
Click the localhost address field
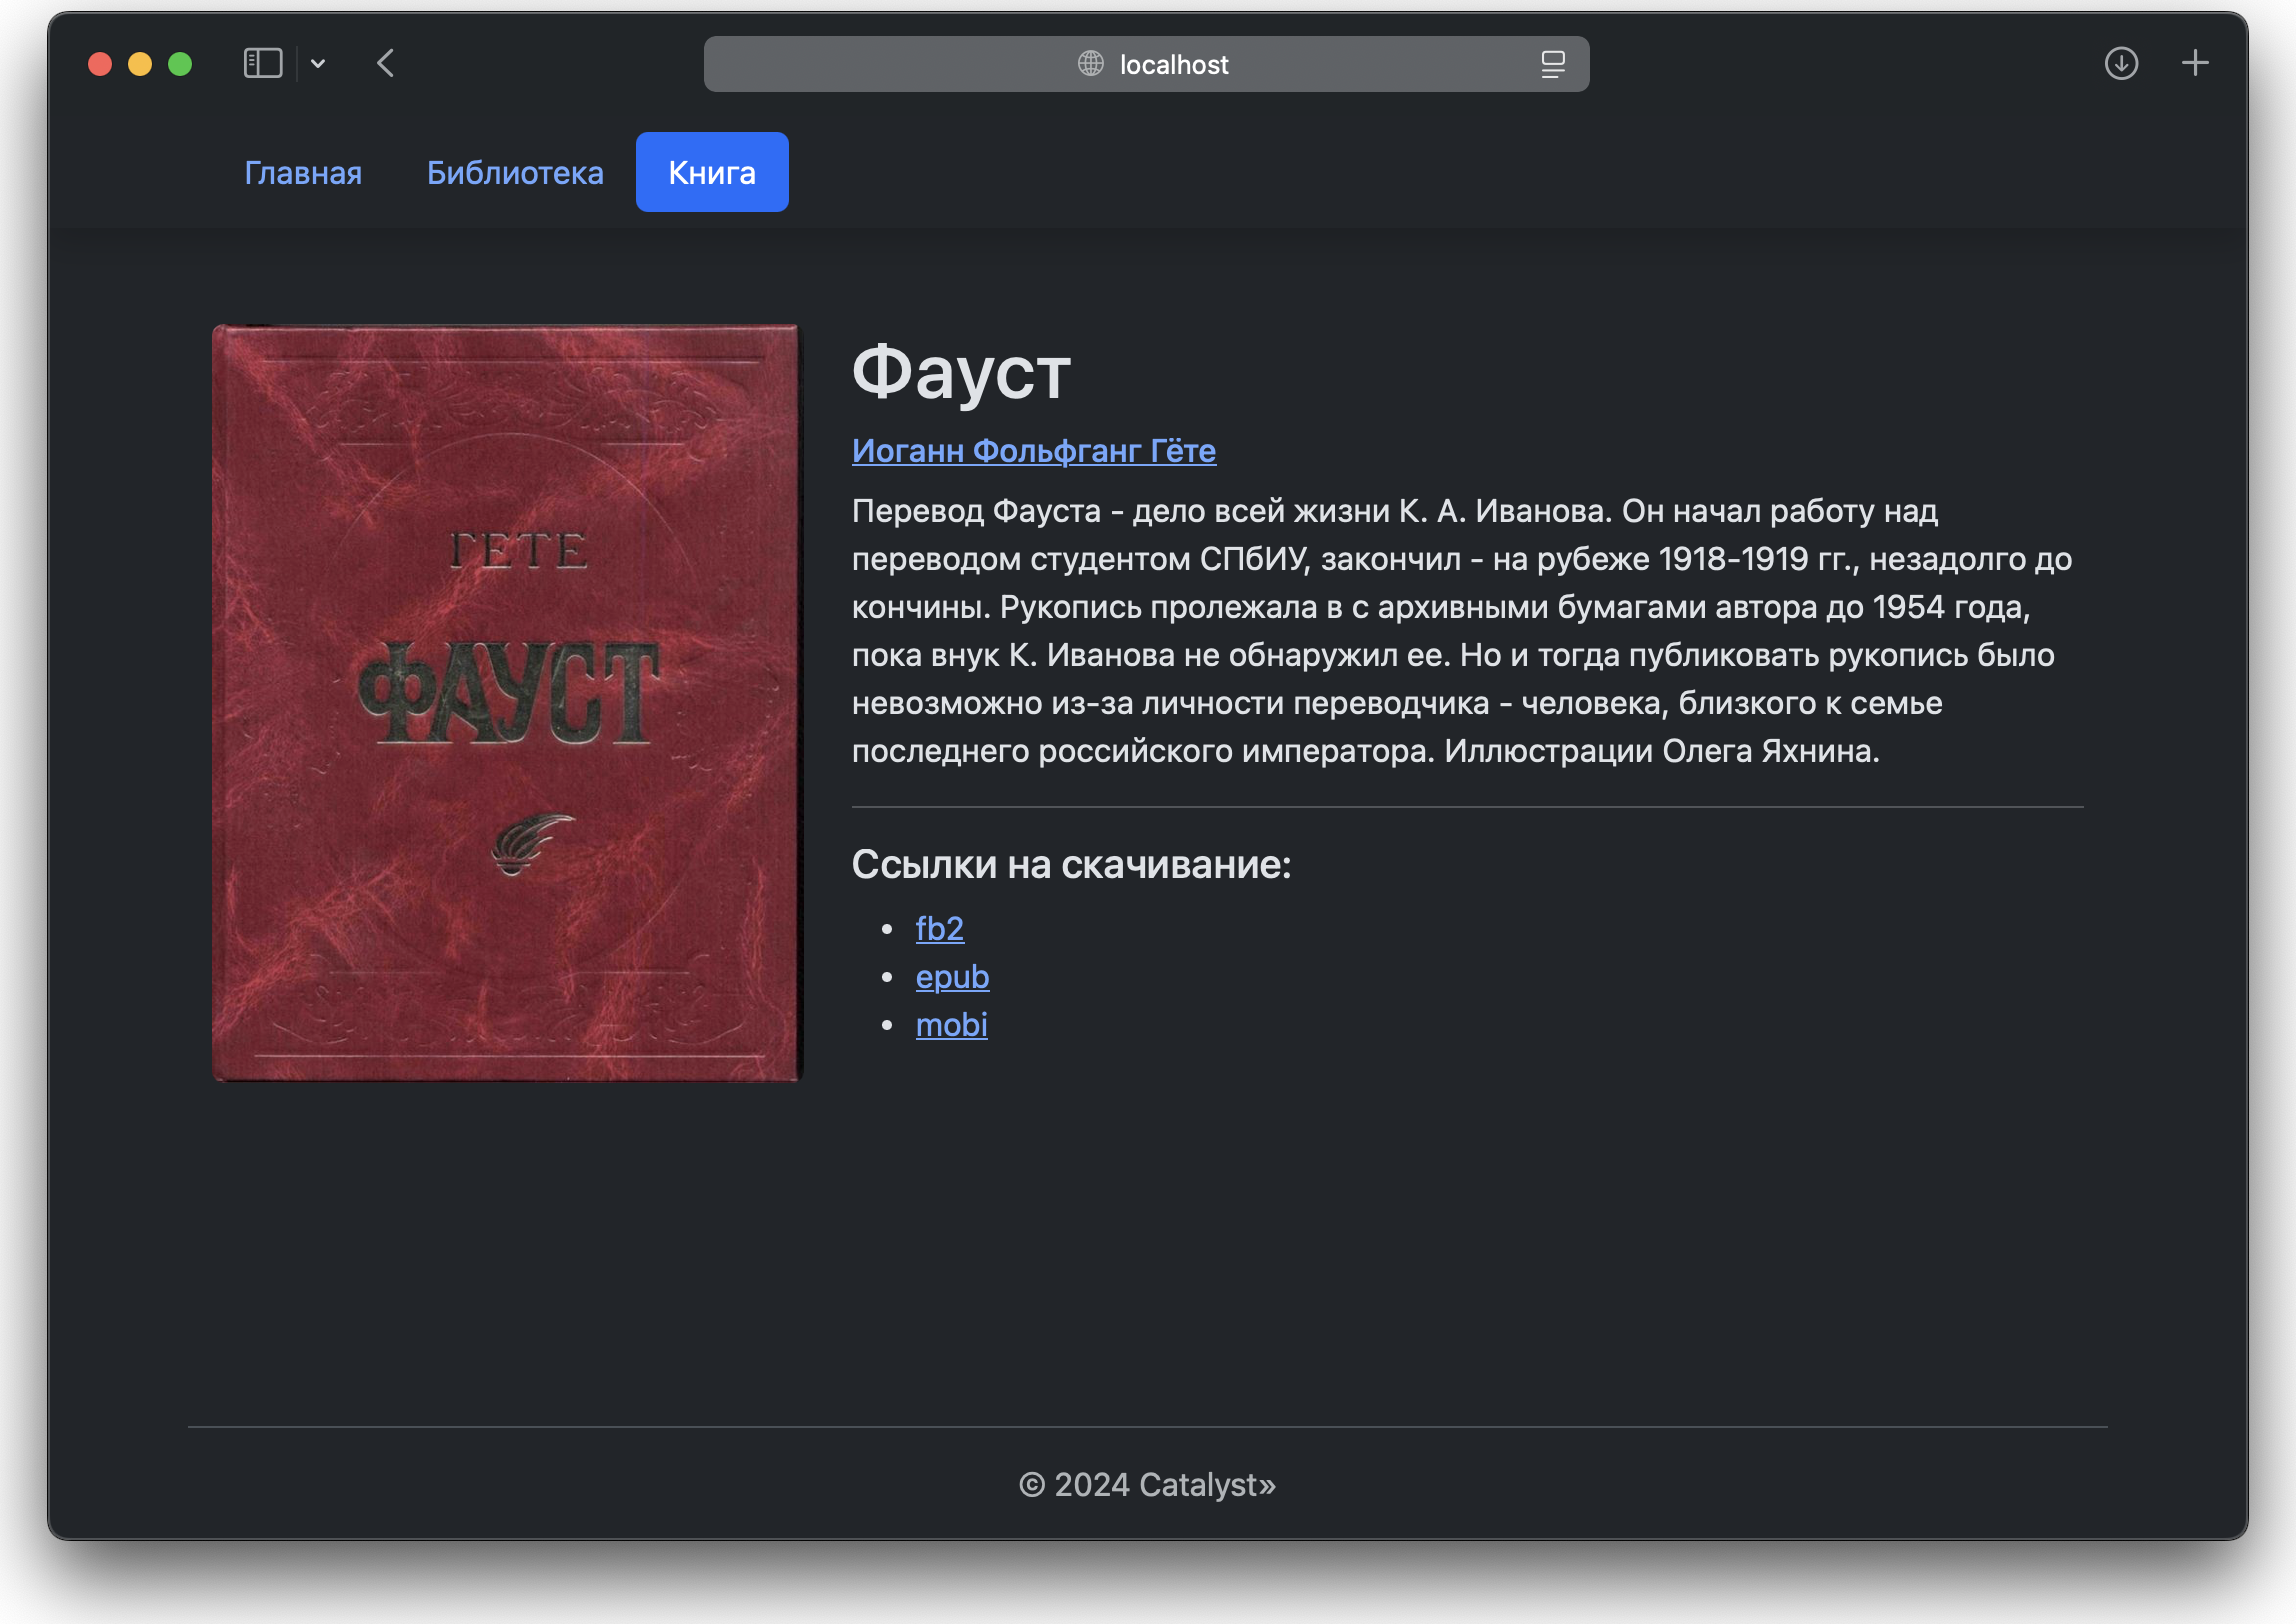1174,65
